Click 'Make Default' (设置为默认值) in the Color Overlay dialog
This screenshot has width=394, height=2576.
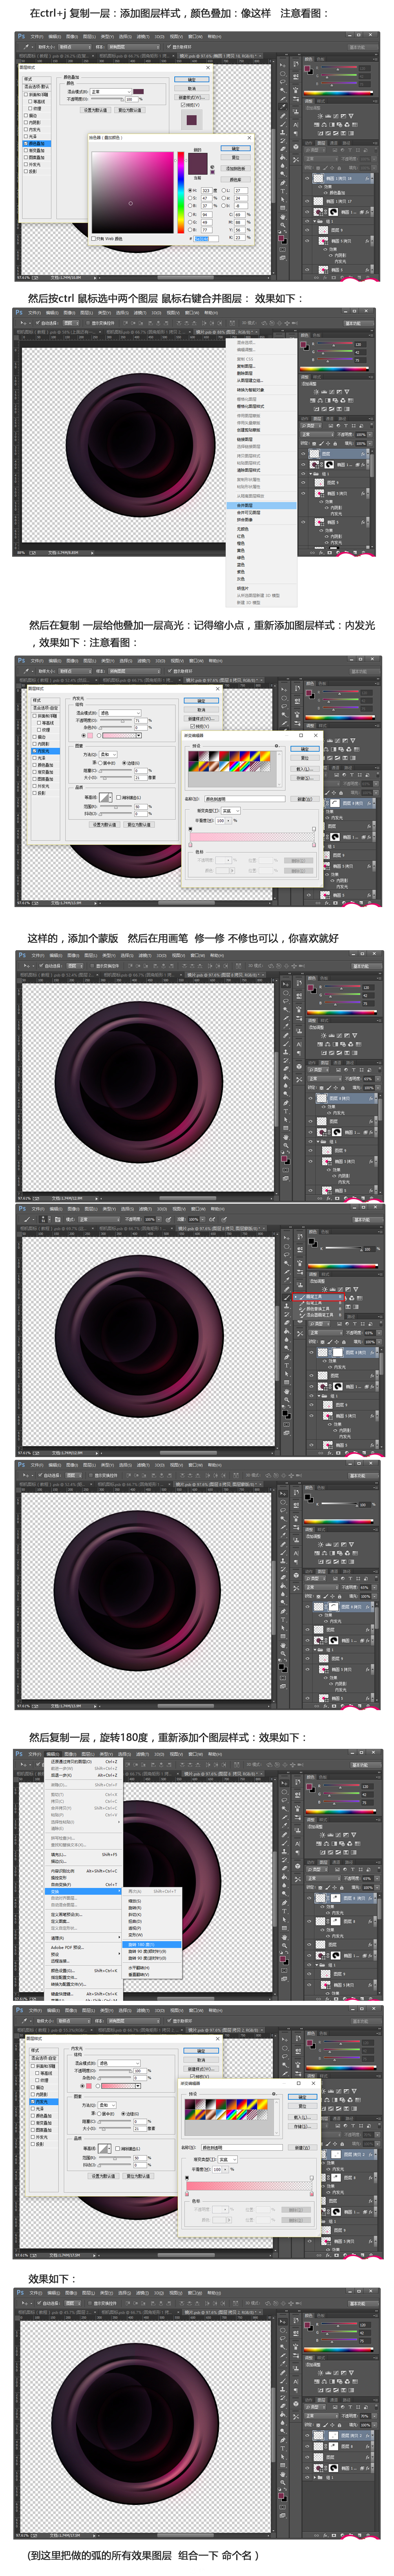tap(97, 110)
